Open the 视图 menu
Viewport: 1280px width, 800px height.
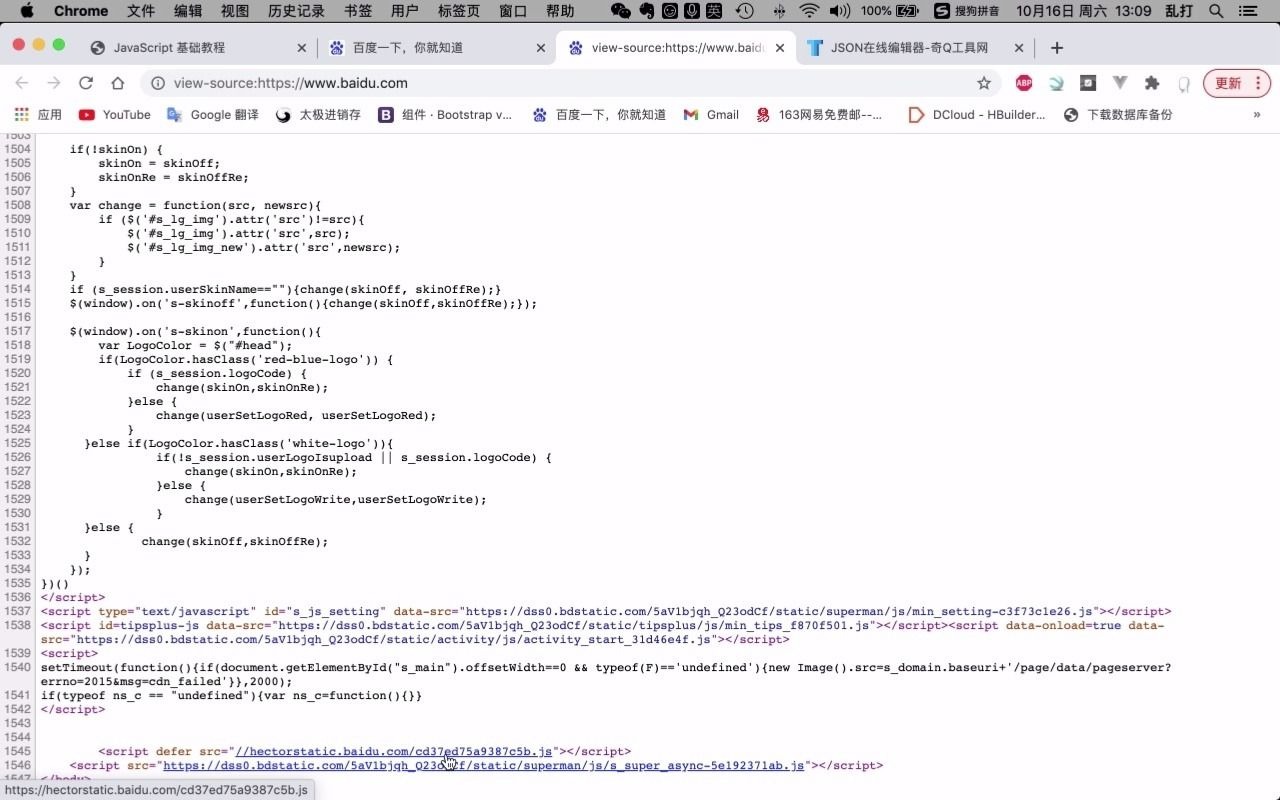click(x=235, y=11)
